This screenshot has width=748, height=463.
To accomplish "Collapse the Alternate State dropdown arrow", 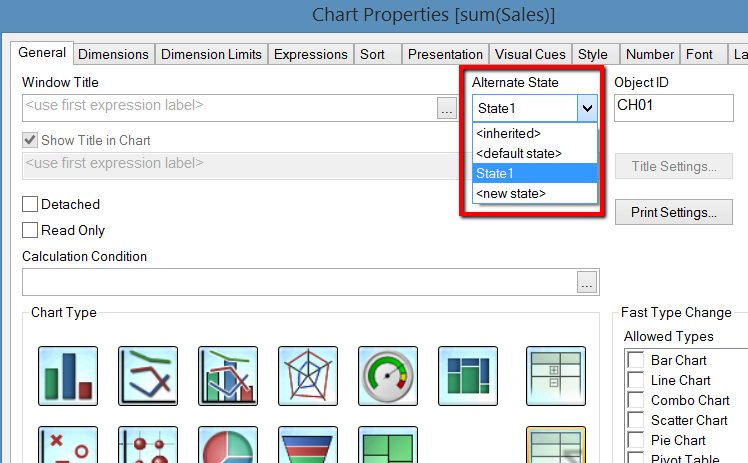I will [586, 108].
